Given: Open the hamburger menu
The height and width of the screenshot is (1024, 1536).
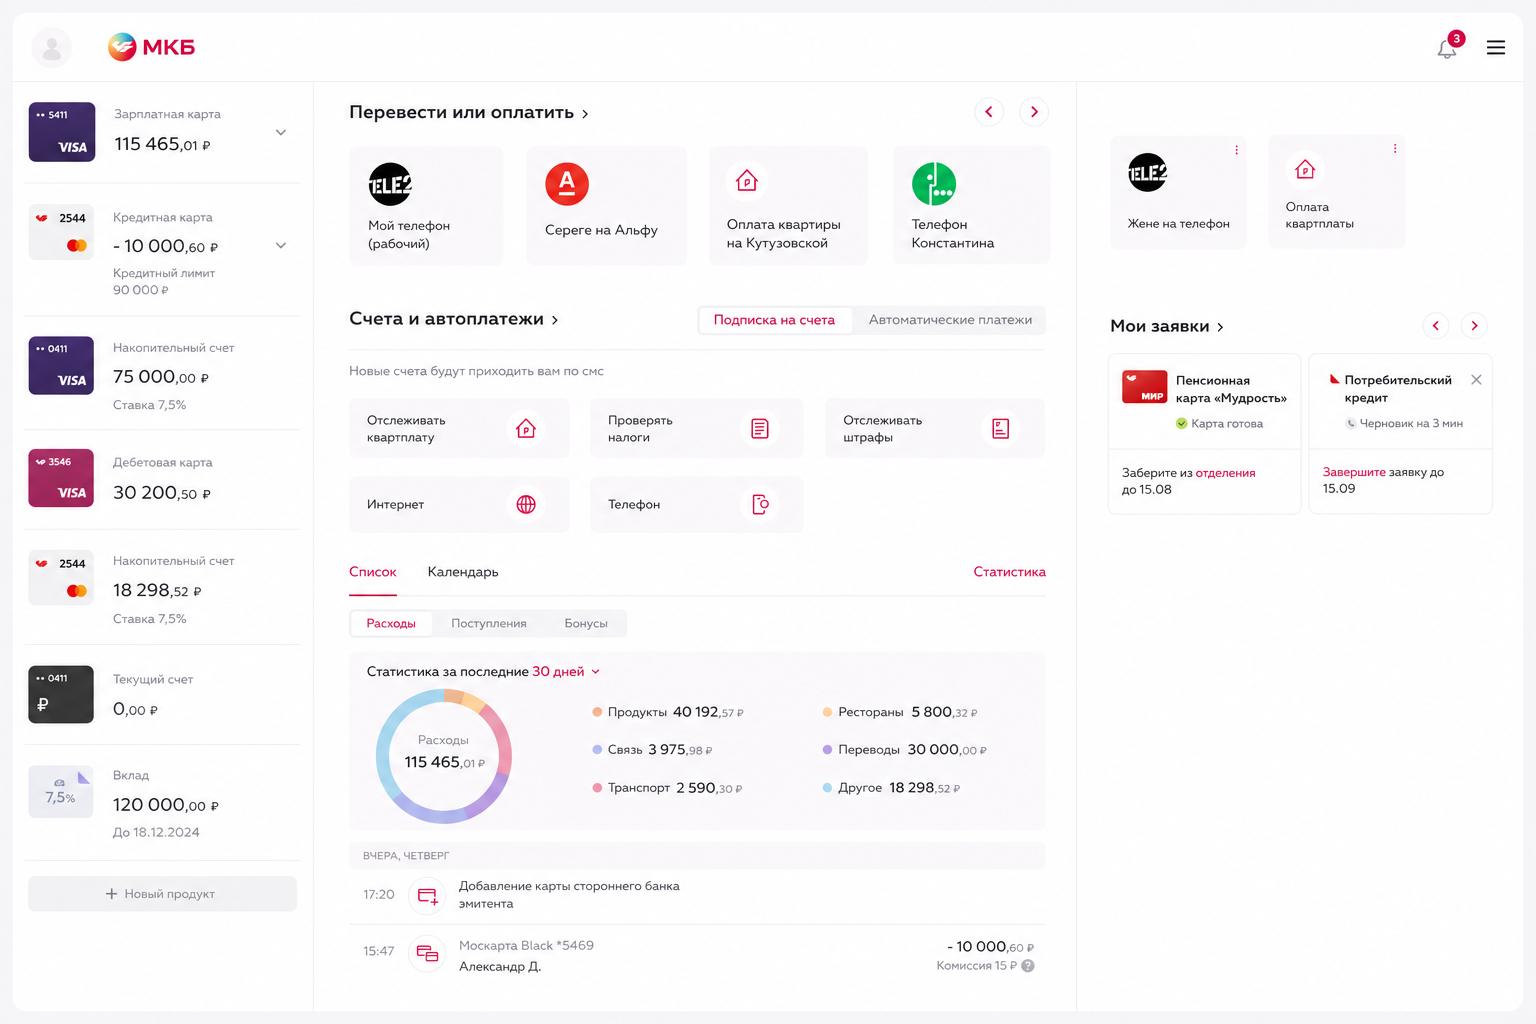Looking at the screenshot, I should (1496, 47).
